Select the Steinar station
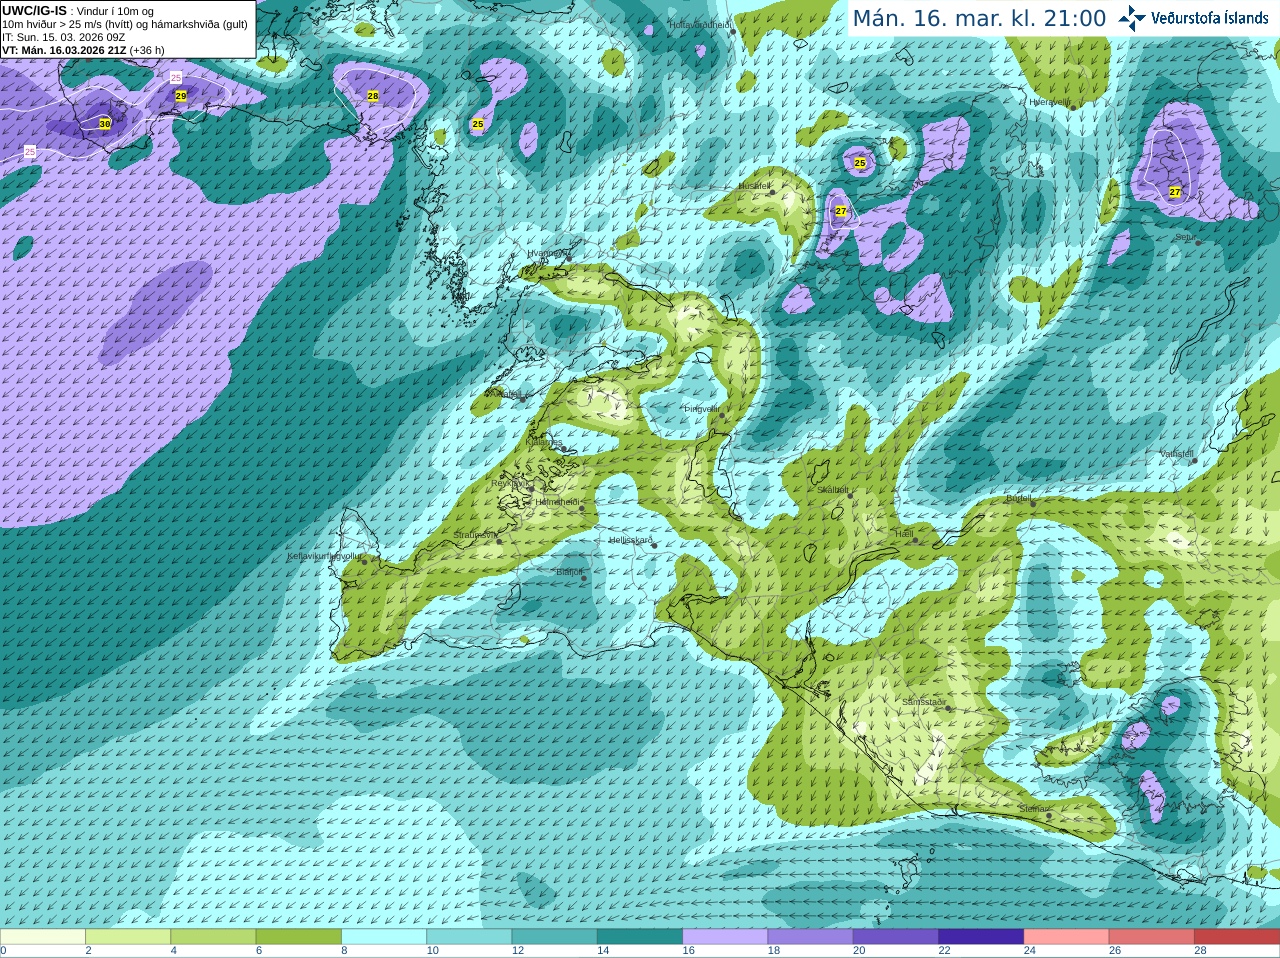The width and height of the screenshot is (1280, 958). coord(1048,815)
